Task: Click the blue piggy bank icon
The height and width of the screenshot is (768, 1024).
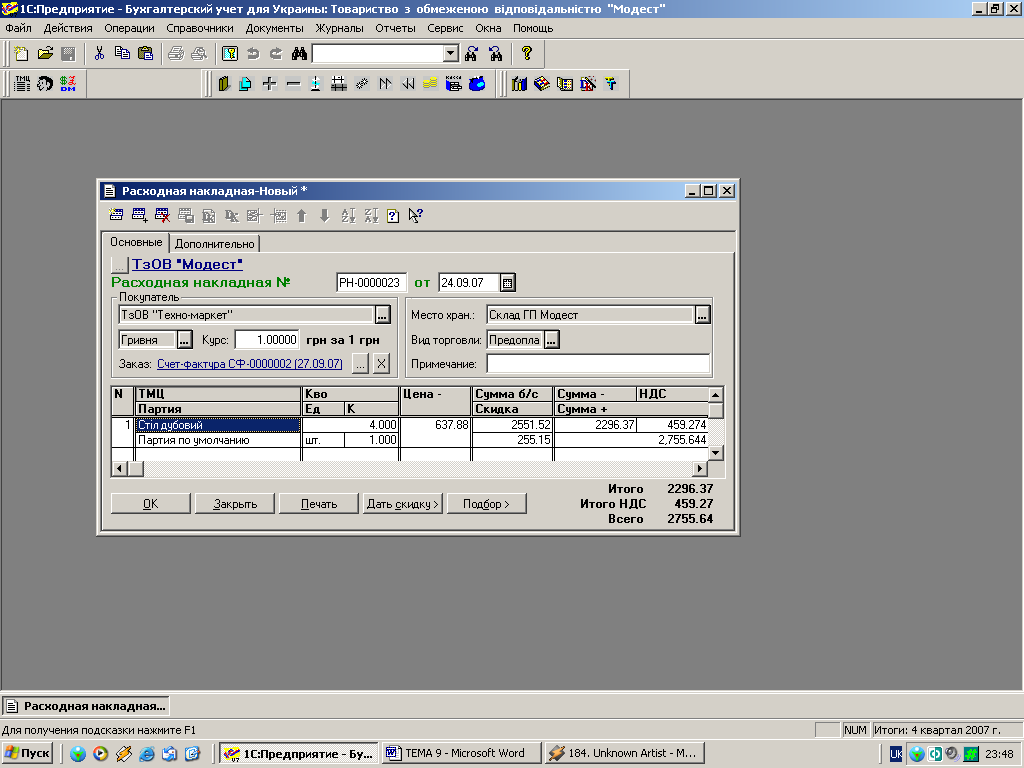Action: (x=477, y=84)
